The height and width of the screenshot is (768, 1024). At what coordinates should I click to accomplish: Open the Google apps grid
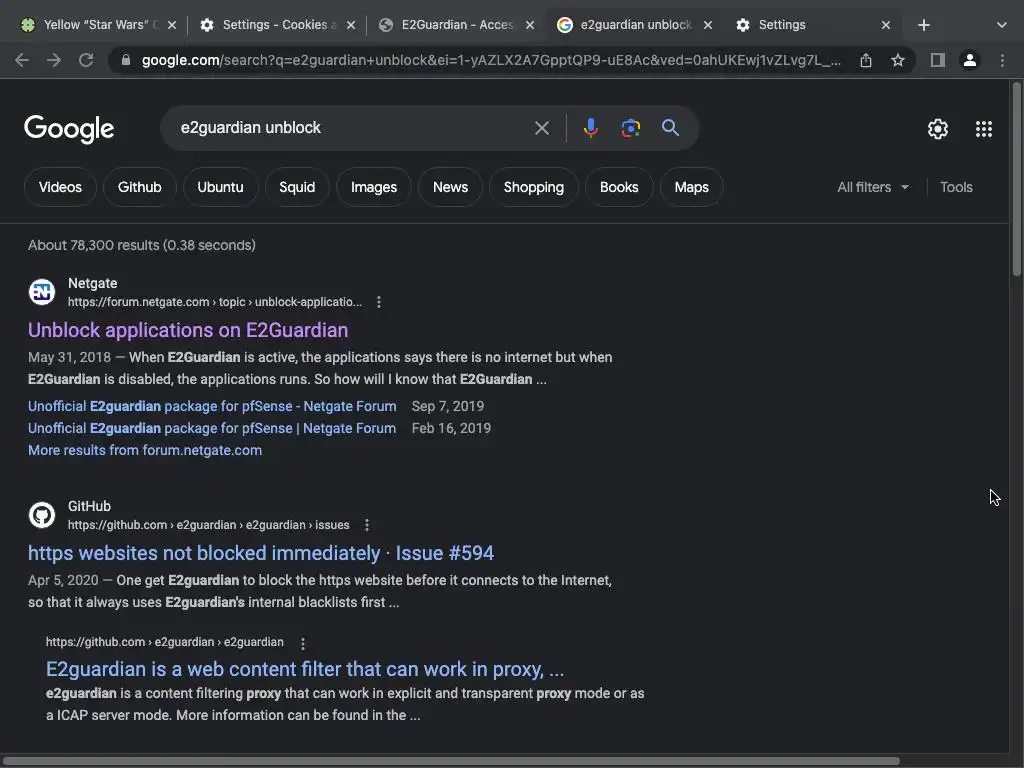(984, 129)
